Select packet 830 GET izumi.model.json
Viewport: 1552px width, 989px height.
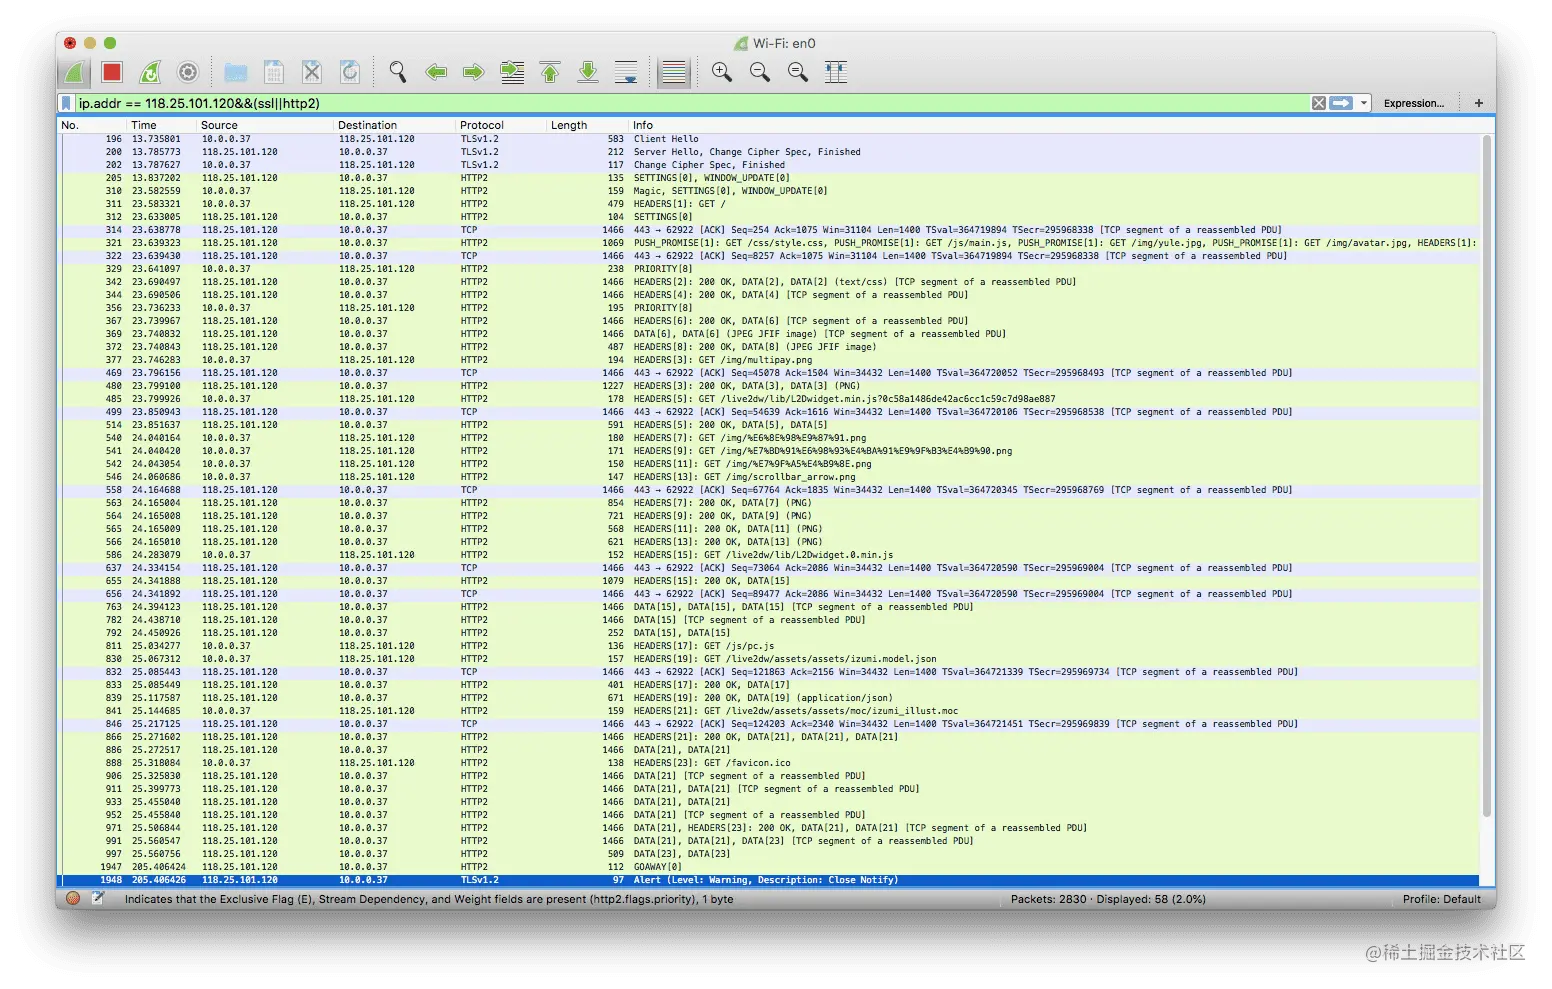(x=769, y=659)
